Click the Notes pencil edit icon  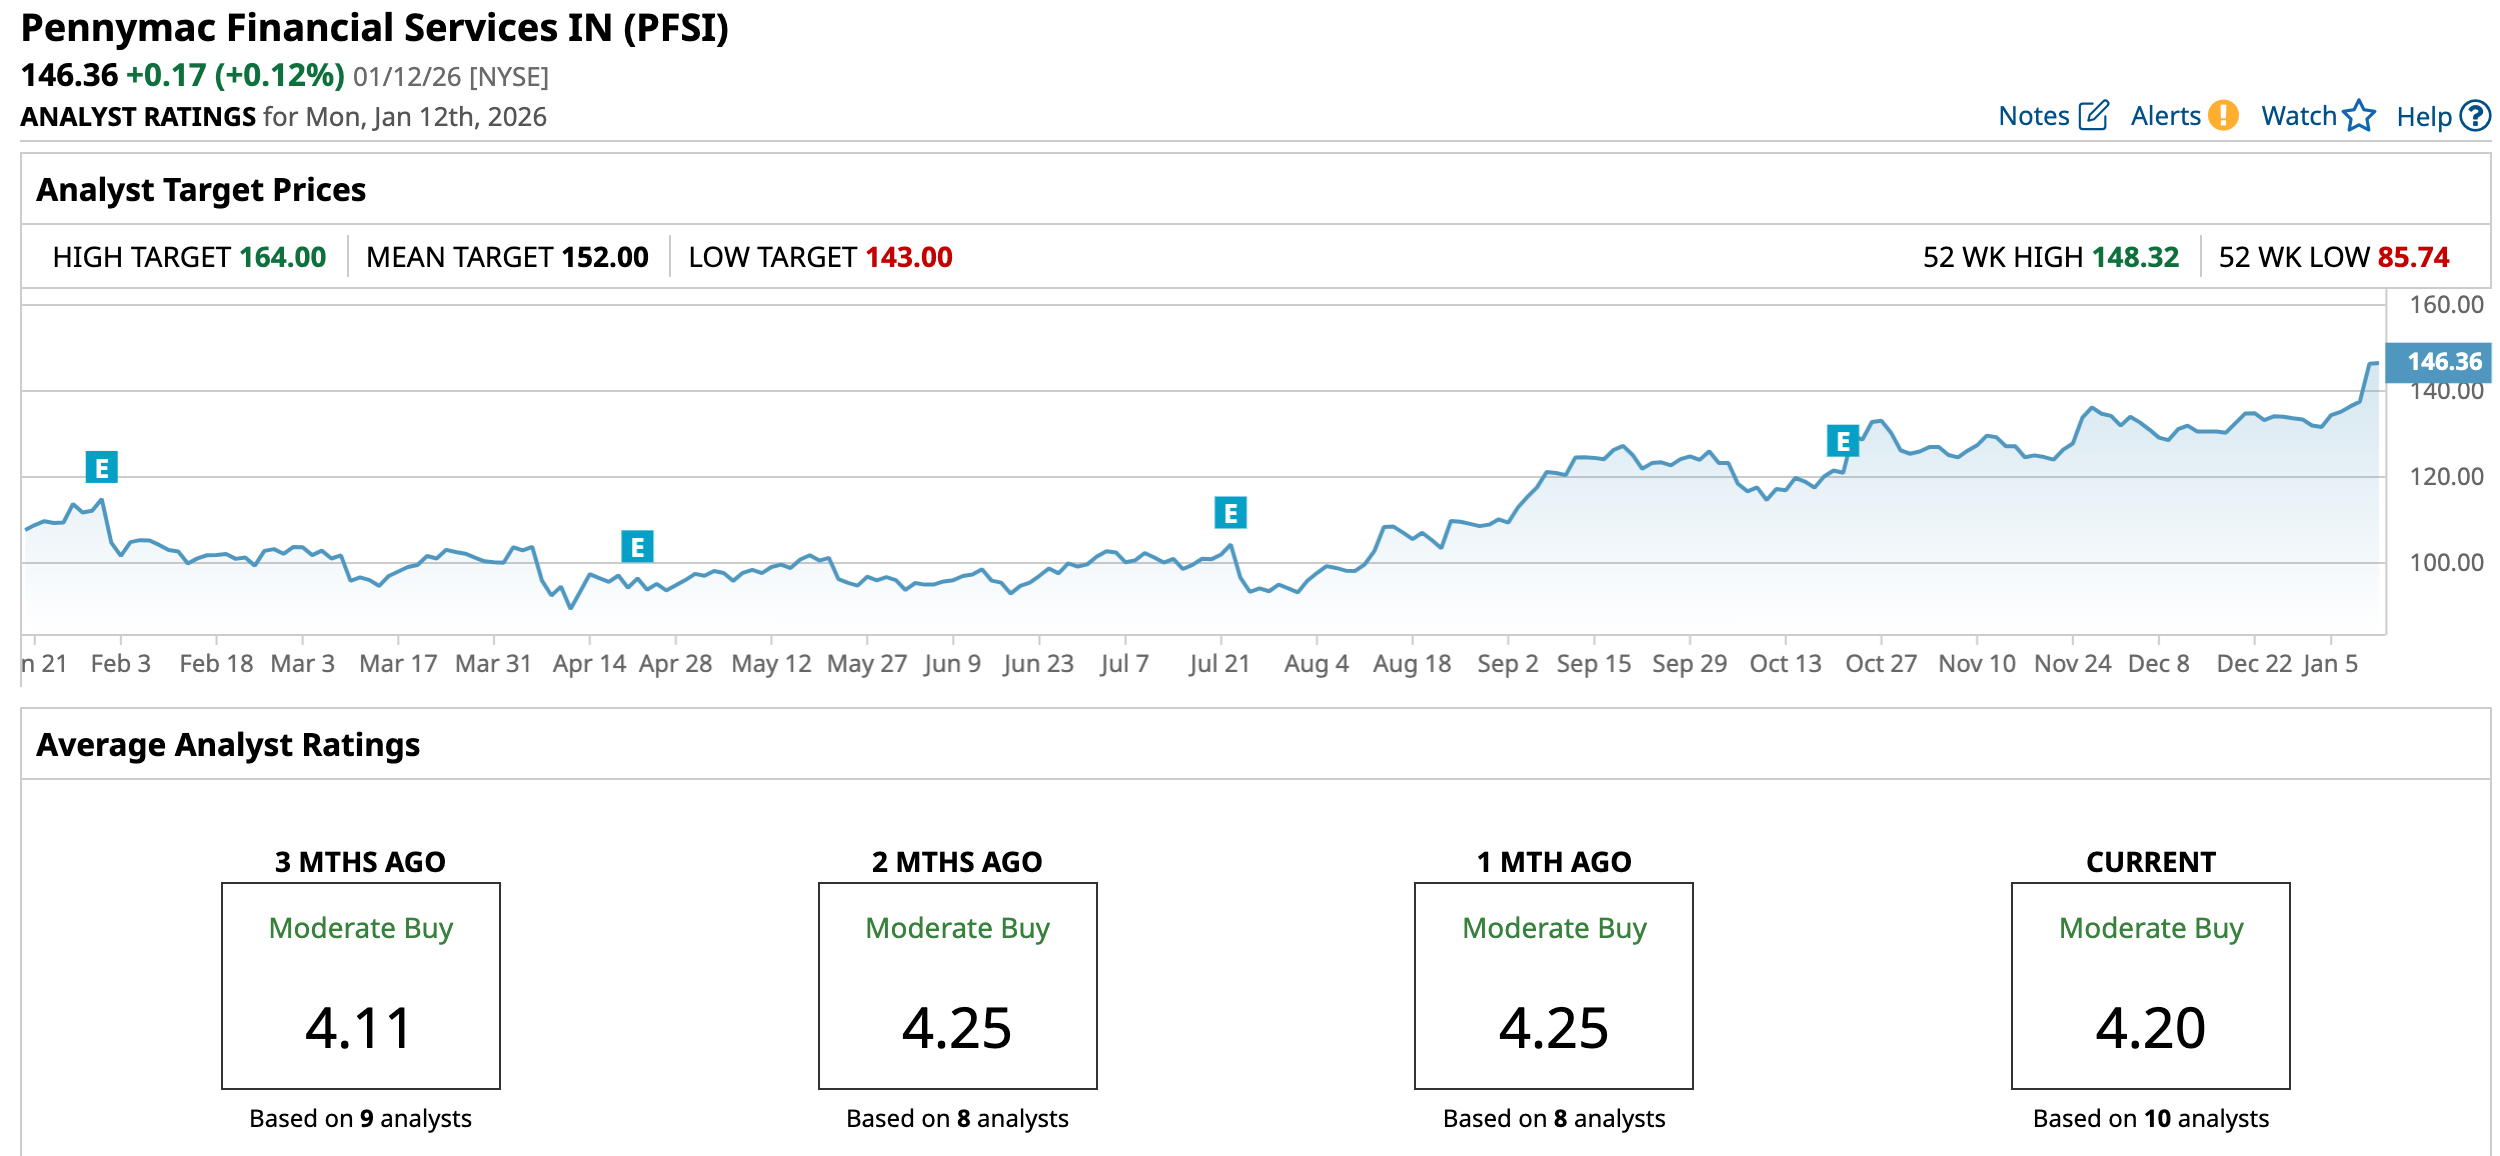(2092, 116)
